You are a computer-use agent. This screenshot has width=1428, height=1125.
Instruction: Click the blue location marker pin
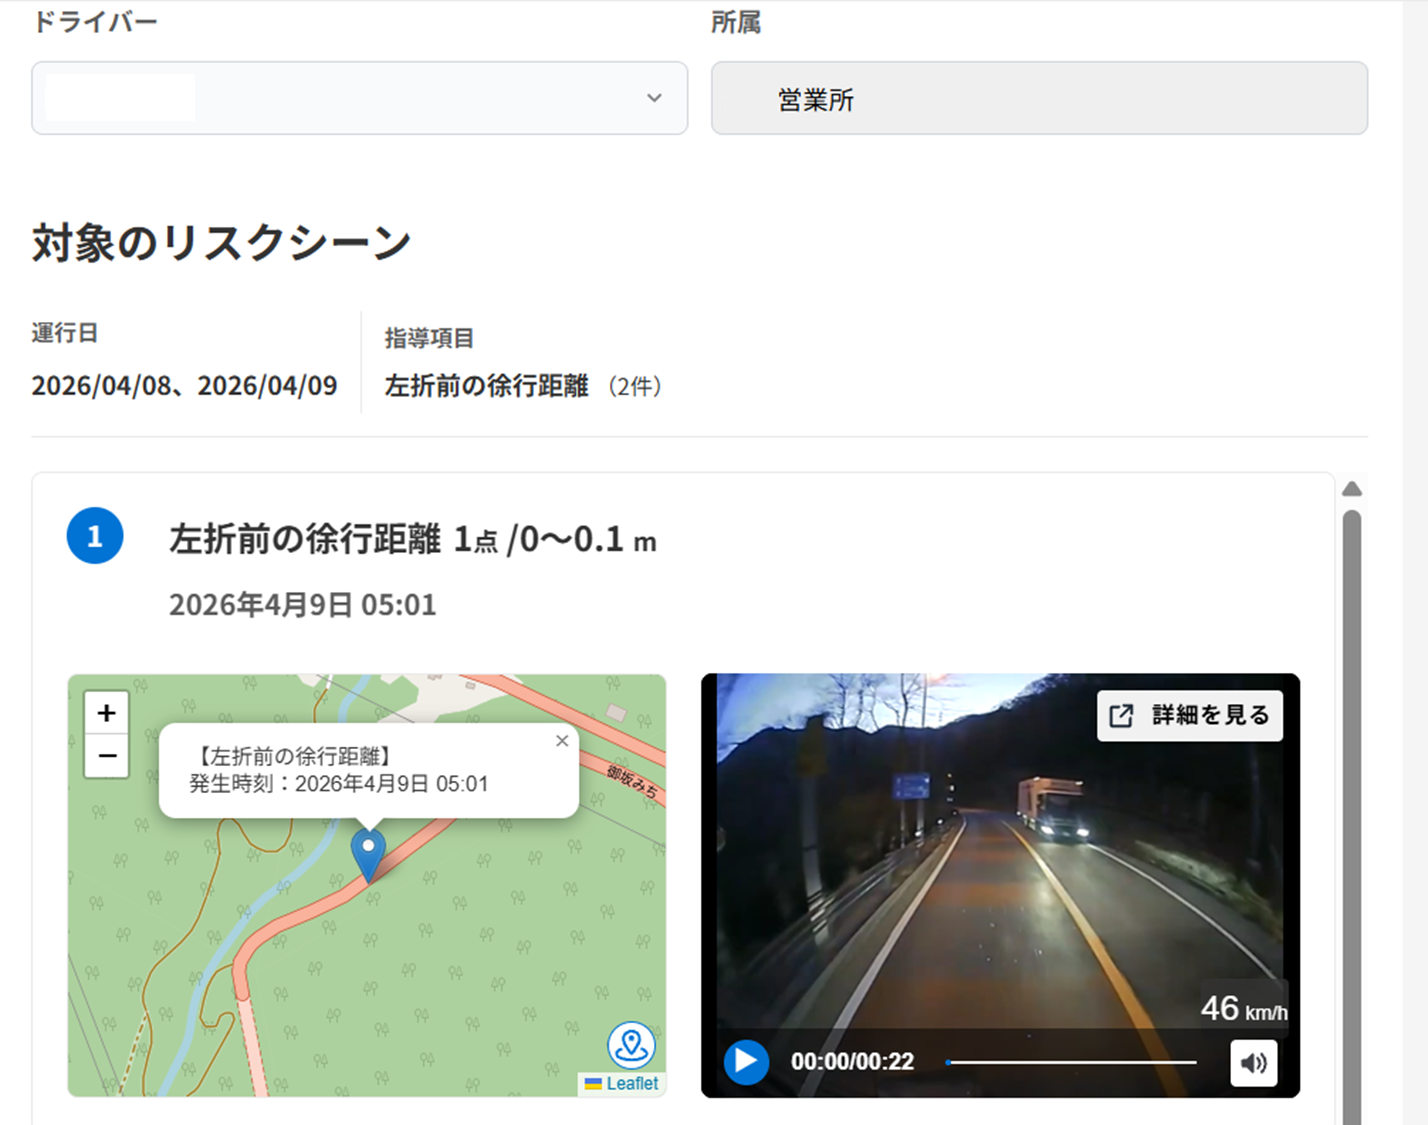[369, 855]
